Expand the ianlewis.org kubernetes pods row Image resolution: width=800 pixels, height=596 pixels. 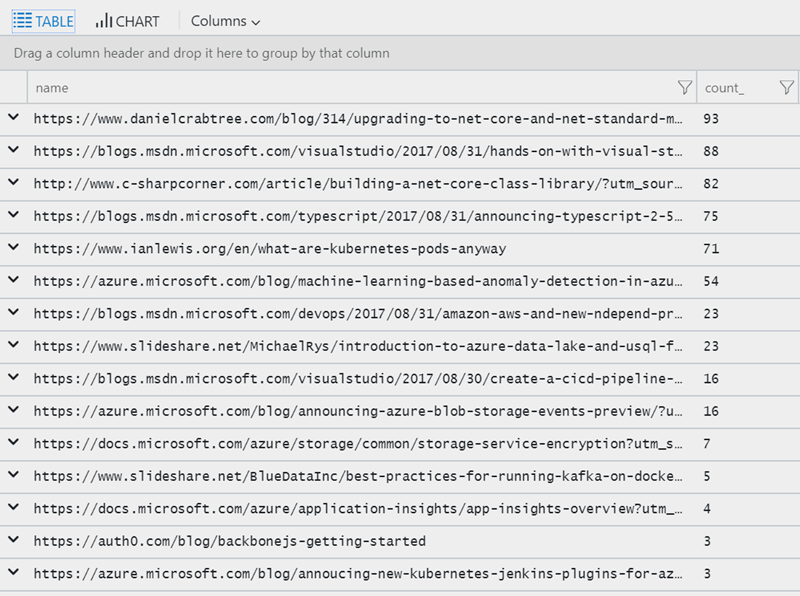tap(13, 248)
